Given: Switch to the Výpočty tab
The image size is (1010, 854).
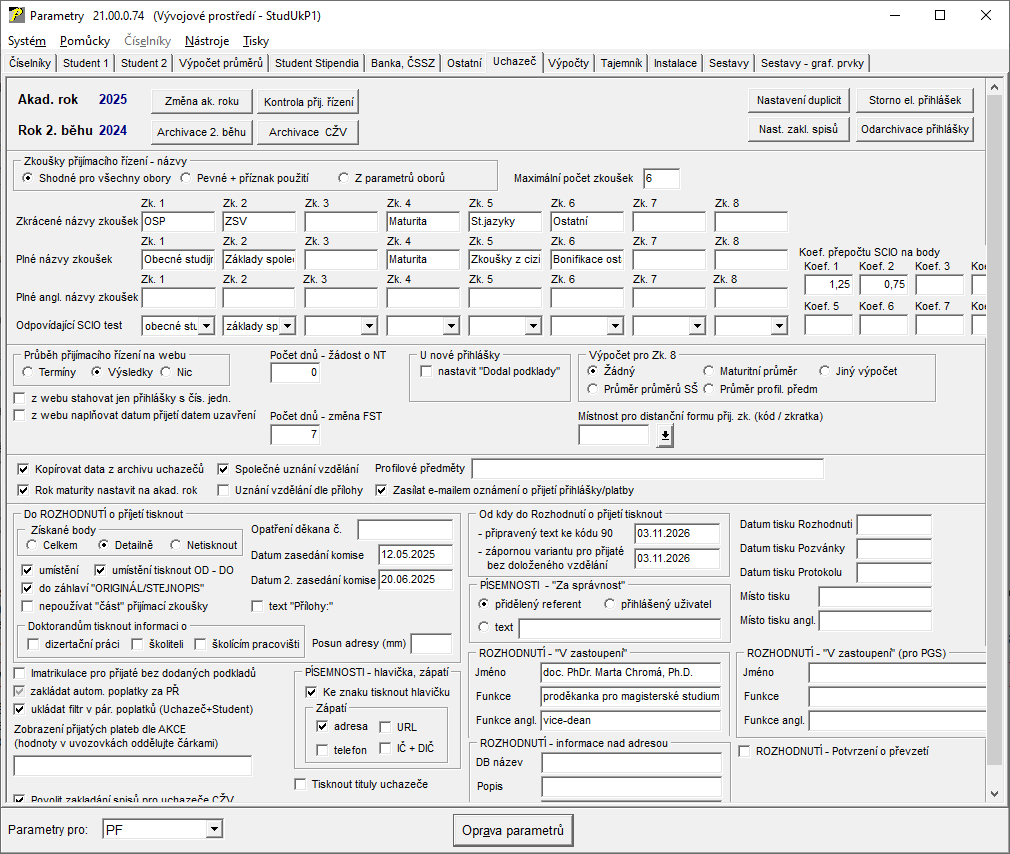Looking at the screenshot, I should (x=568, y=62).
